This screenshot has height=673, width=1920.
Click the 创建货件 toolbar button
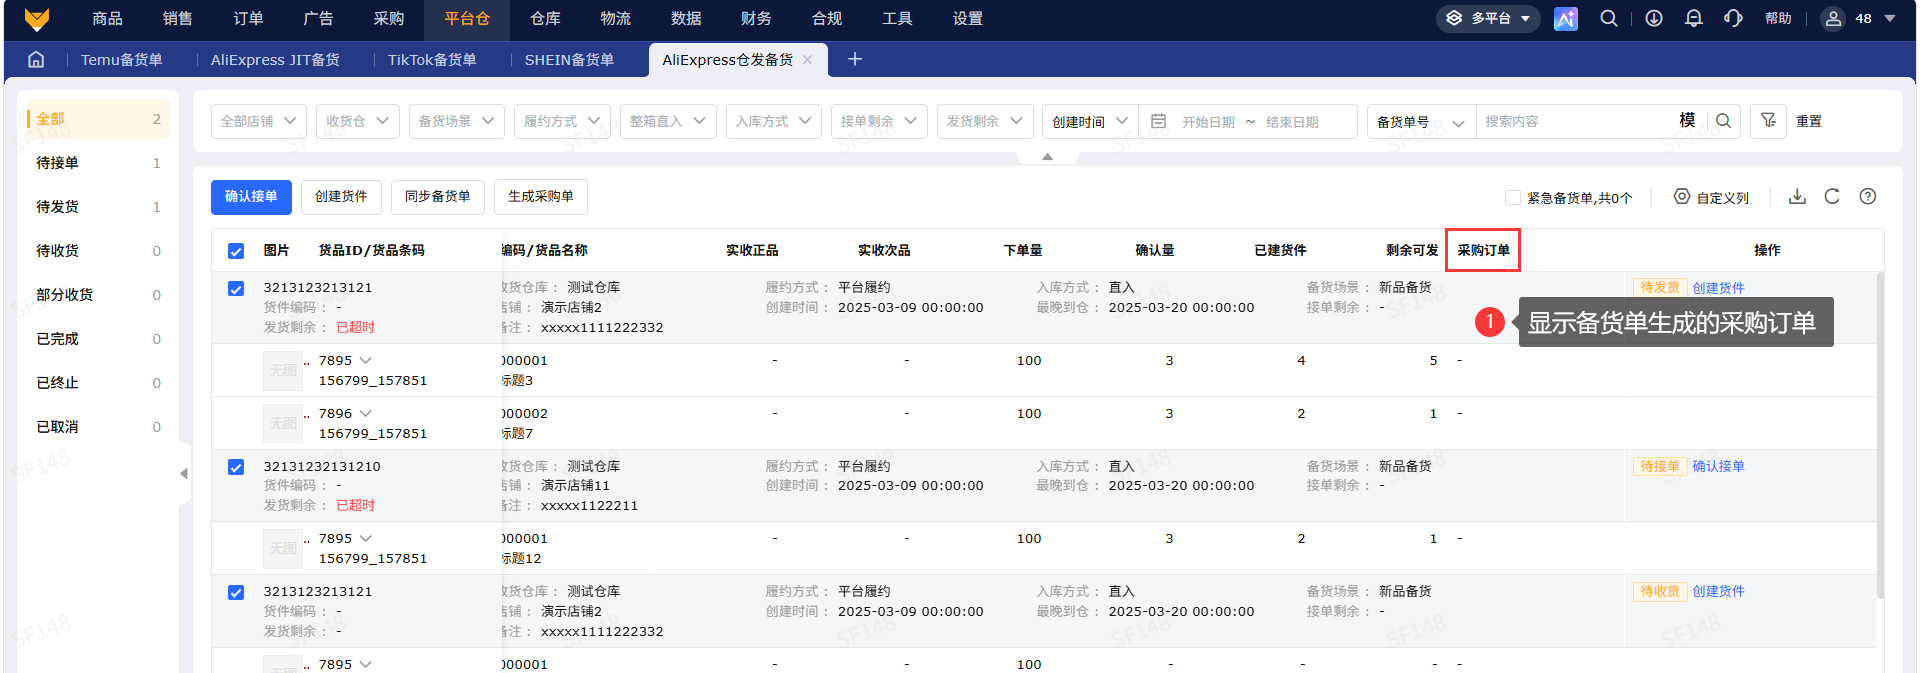(341, 197)
